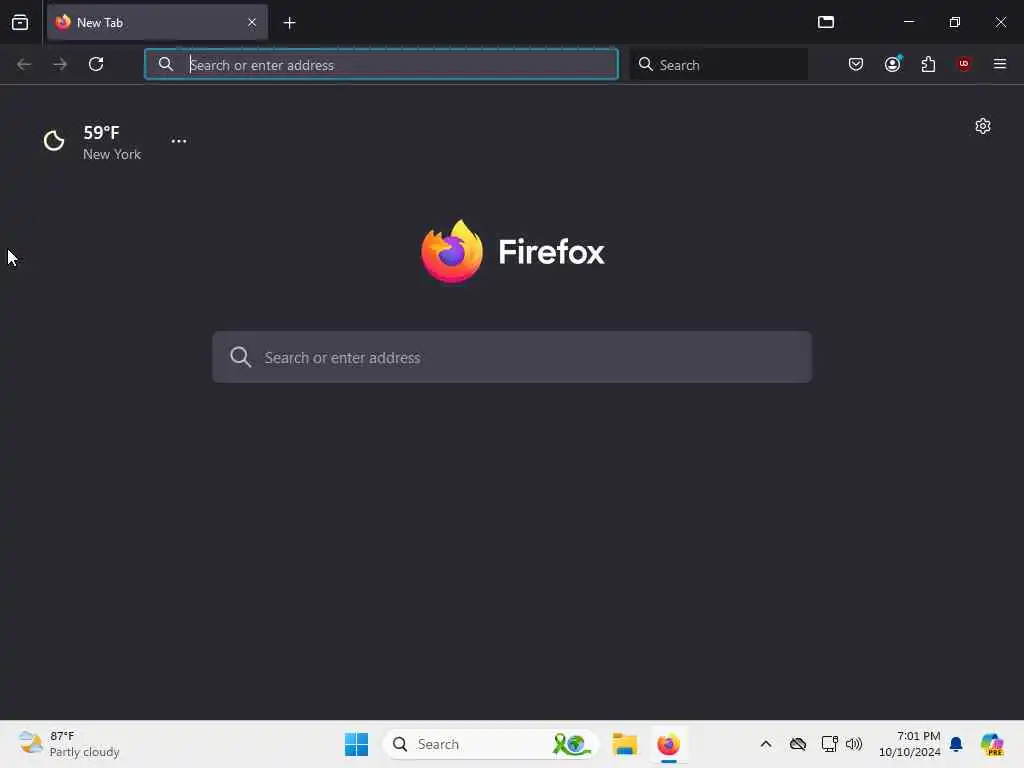This screenshot has height=768, width=1024.
Task: Open Windows Start menu
Action: [x=356, y=744]
